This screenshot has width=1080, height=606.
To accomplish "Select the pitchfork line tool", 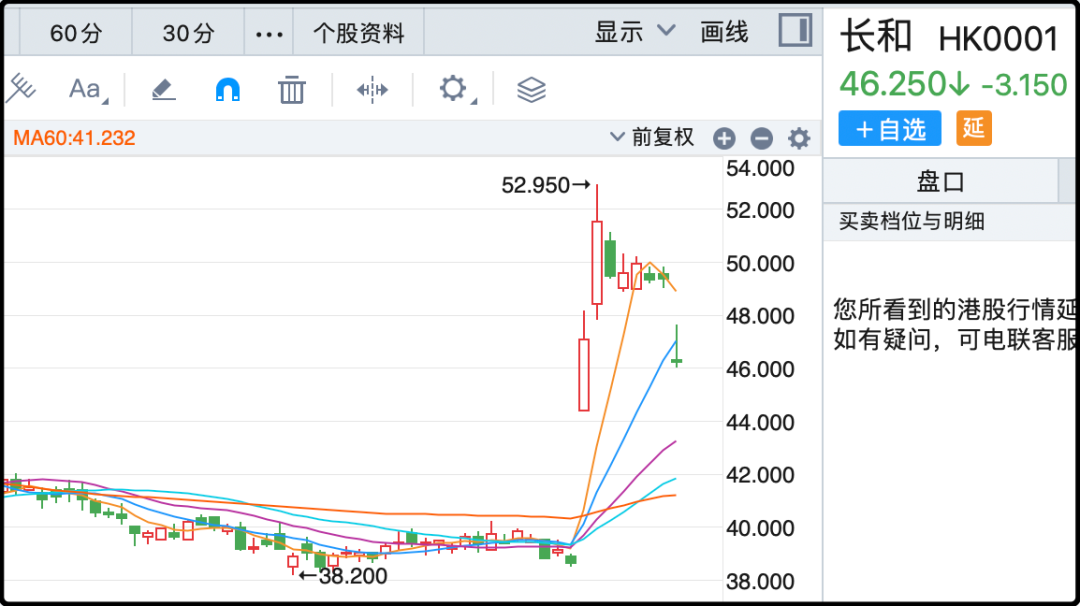I will point(20,89).
